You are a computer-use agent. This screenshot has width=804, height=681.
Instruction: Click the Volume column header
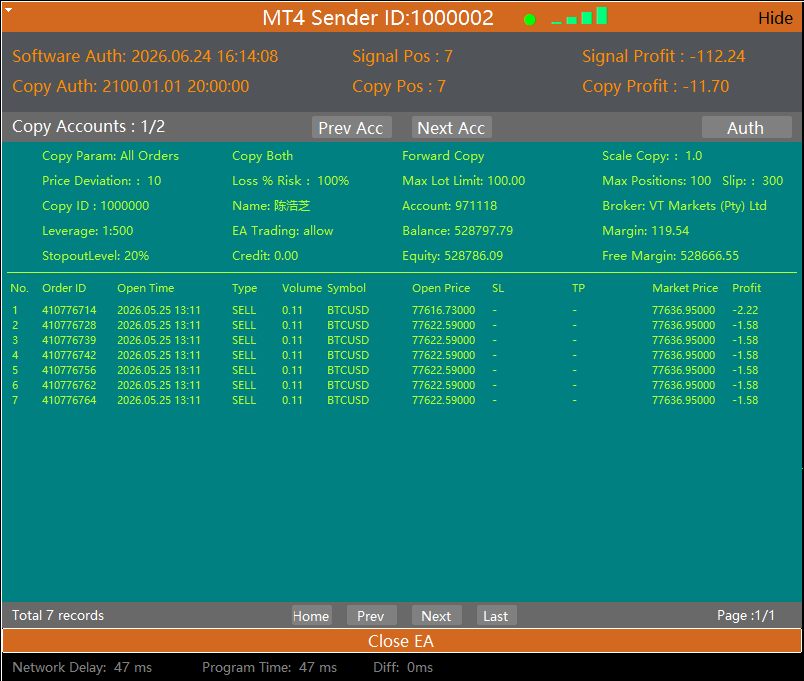[302, 288]
